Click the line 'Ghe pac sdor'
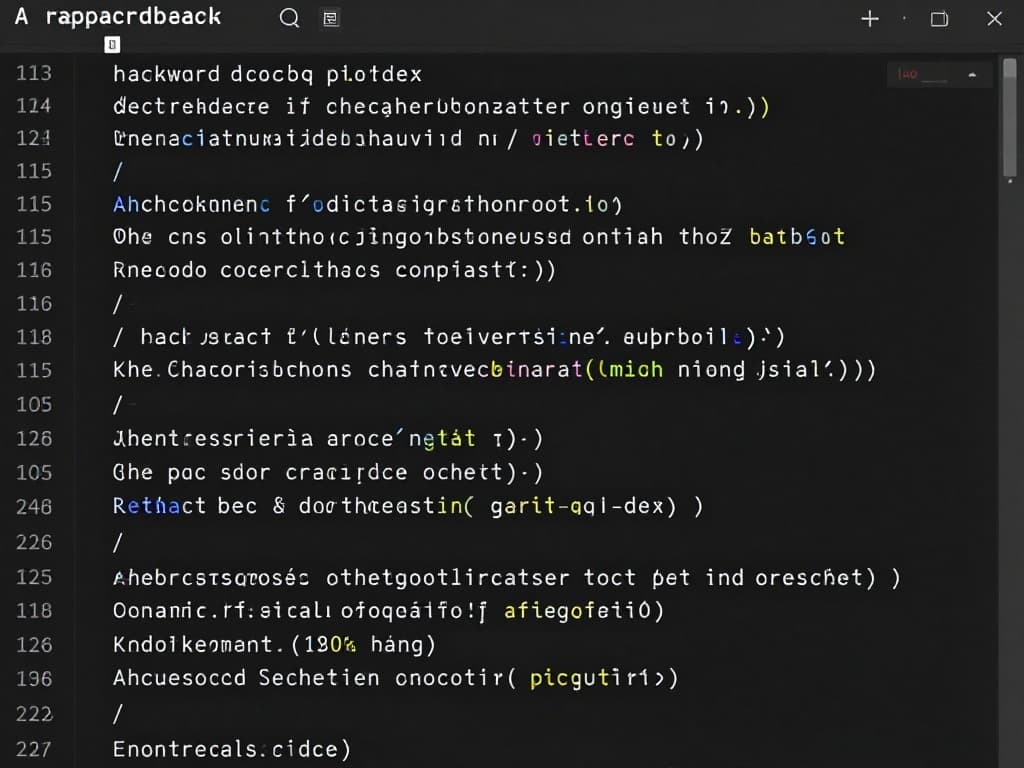 click(328, 472)
